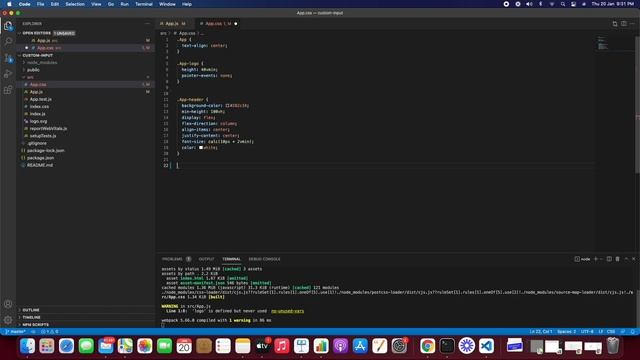Click the background-color swatch in App-header rule
This screenshot has width=640, height=360.
pos(227,105)
